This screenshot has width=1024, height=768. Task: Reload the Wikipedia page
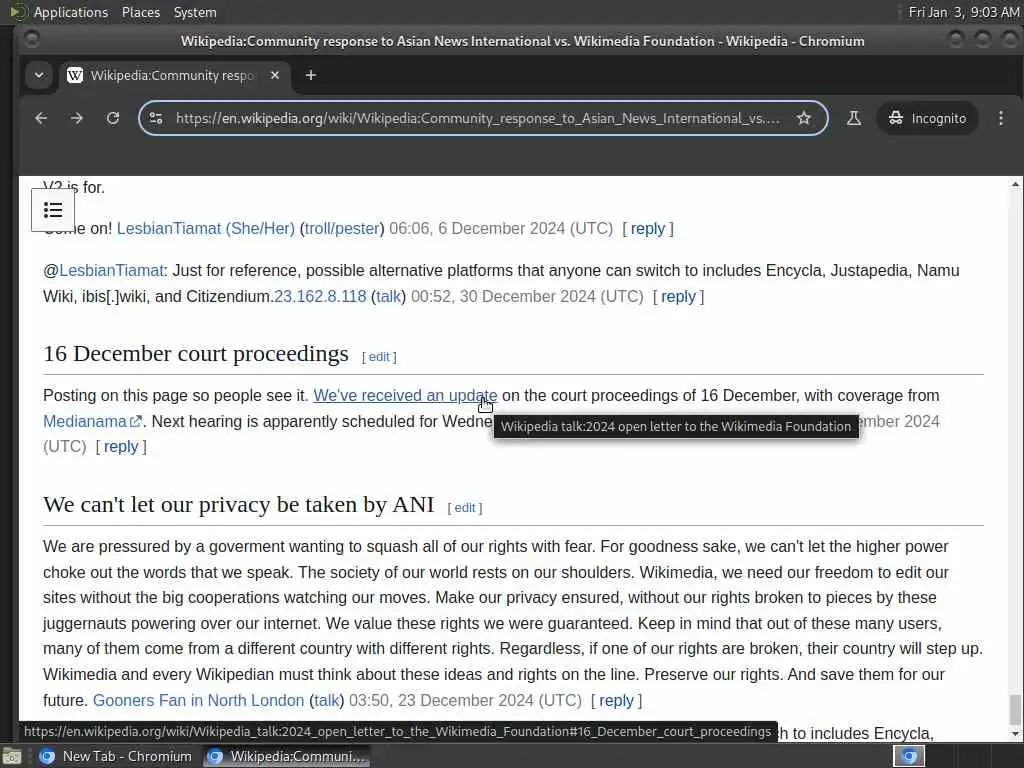tap(113, 118)
